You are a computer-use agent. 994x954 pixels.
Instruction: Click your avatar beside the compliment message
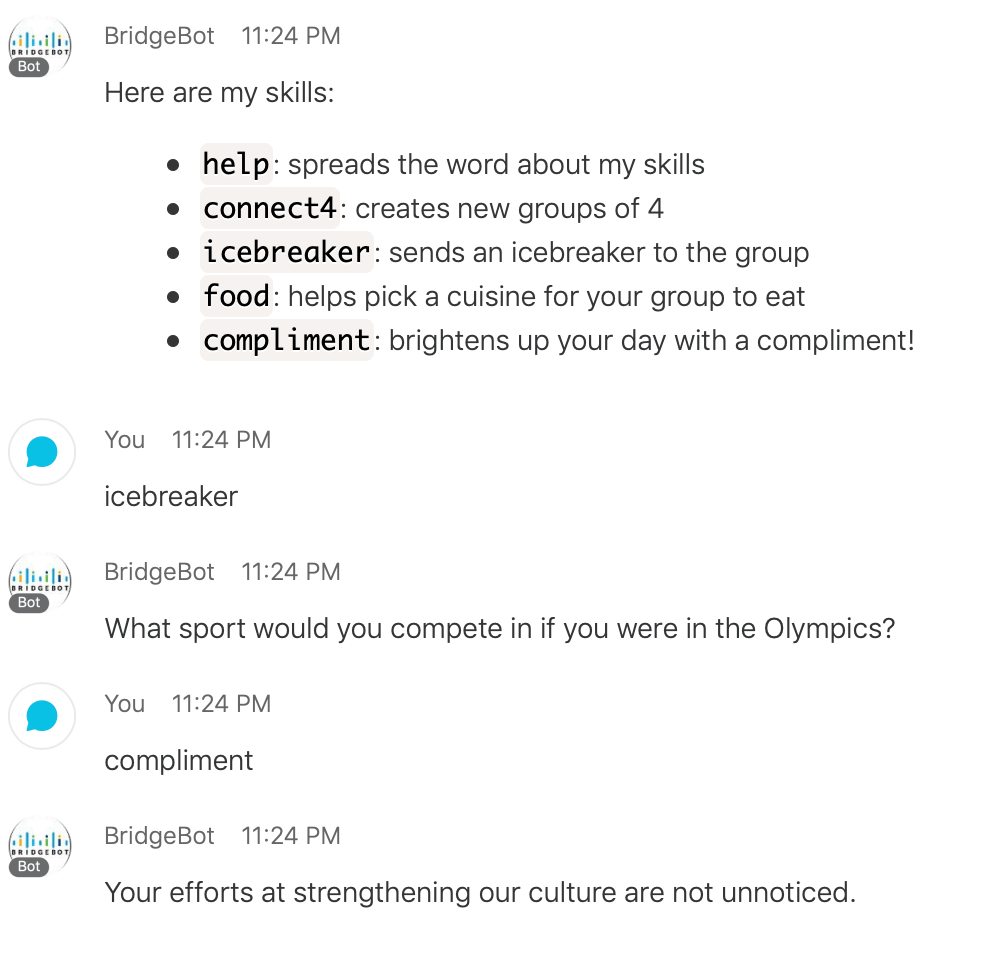[42, 716]
